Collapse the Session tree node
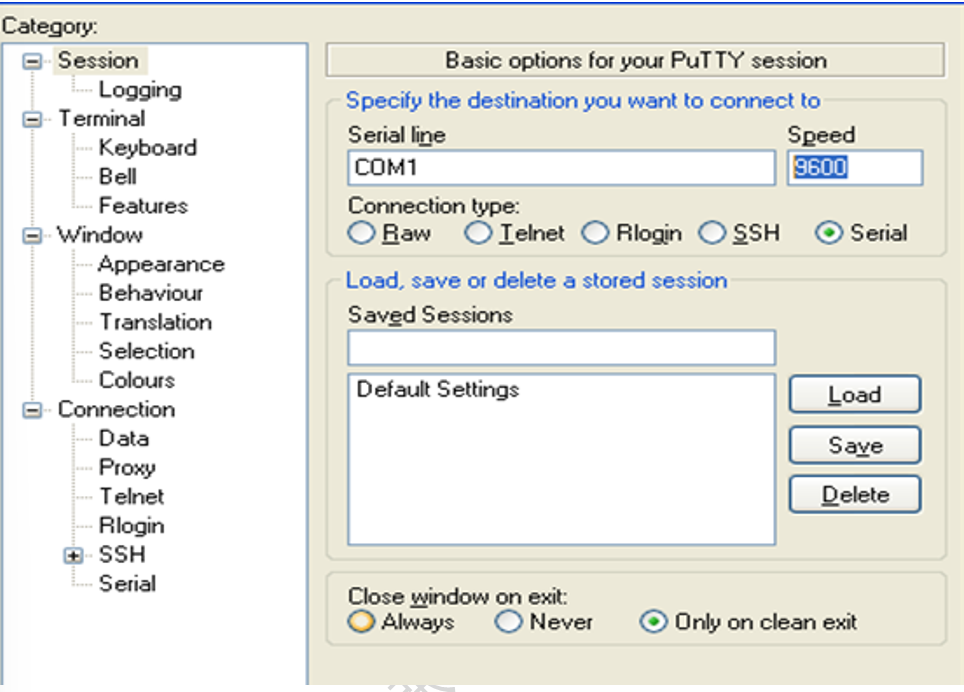 tap(32, 61)
